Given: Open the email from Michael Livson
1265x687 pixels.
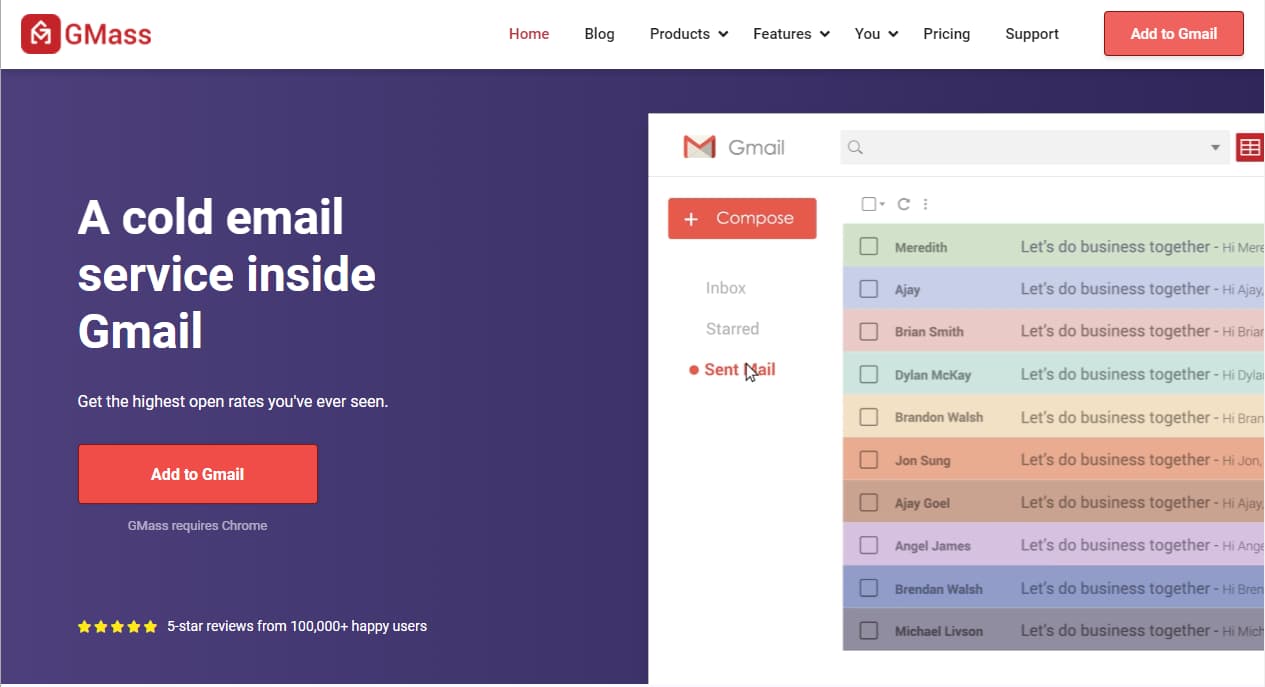Looking at the screenshot, I should coord(1054,630).
